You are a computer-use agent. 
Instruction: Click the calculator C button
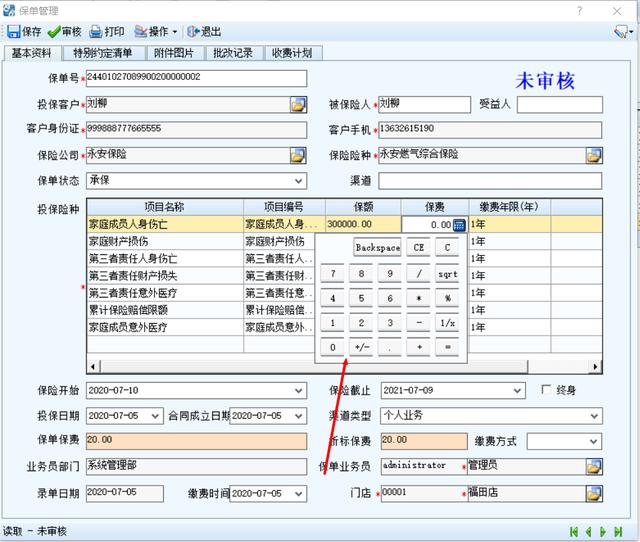point(447,248)
